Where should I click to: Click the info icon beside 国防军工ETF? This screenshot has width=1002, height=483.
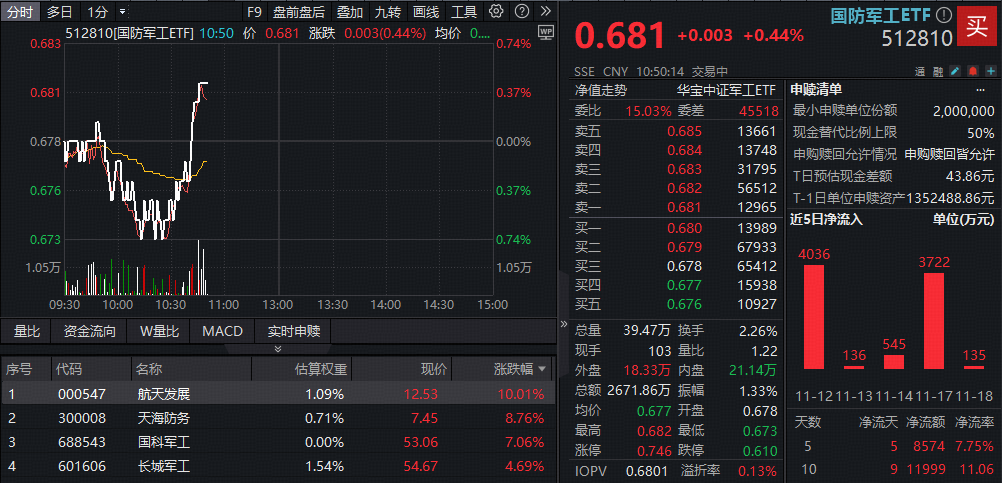[943, 14]
